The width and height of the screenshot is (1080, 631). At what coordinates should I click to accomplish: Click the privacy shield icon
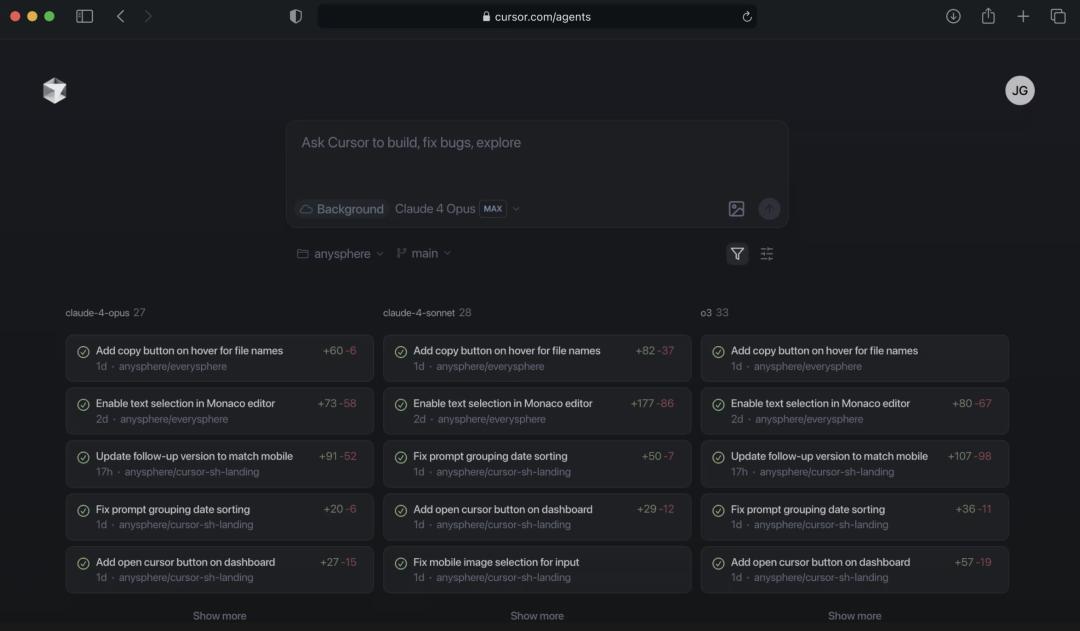pos(295,17)
